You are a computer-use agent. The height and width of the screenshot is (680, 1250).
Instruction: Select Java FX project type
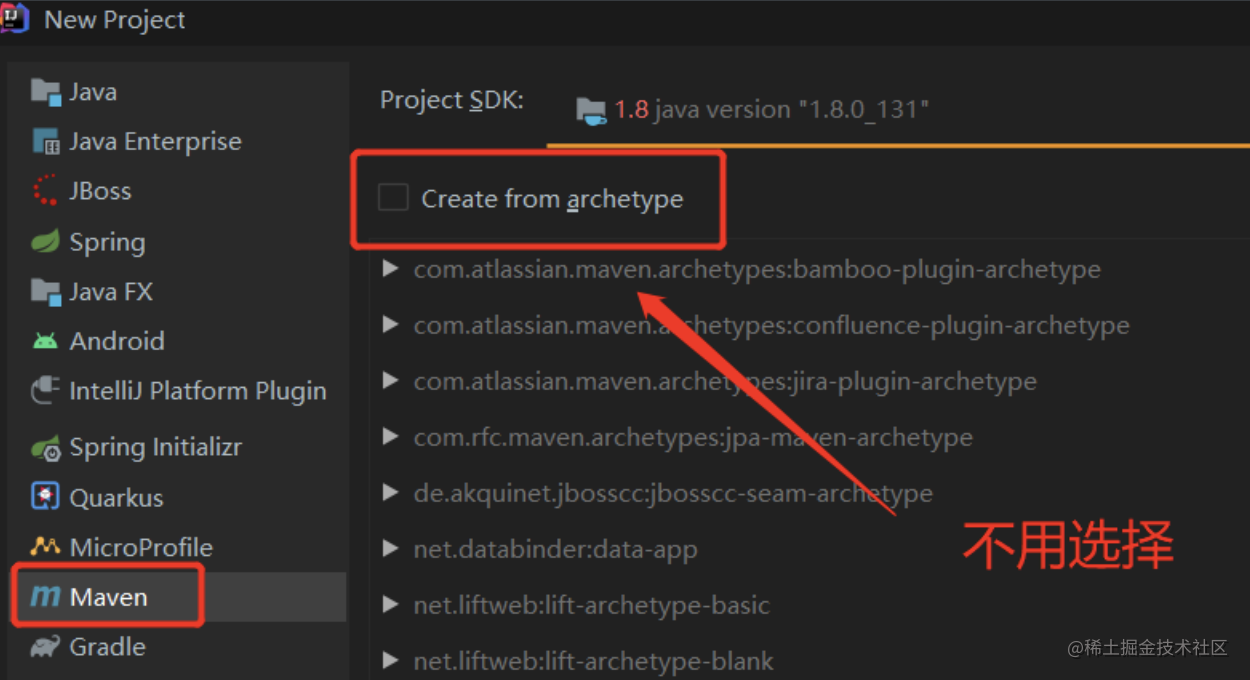point(111,292)
